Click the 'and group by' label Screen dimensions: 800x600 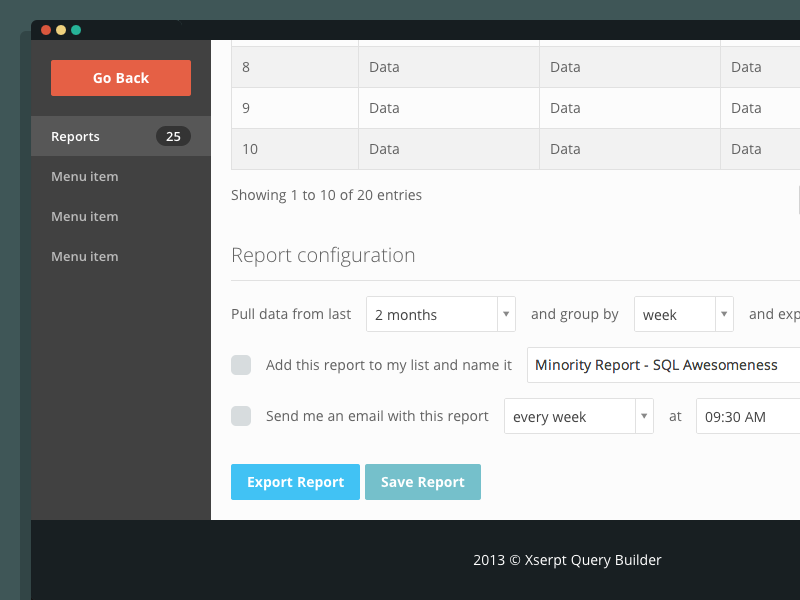pyautogui.click(x=574, y=314)
